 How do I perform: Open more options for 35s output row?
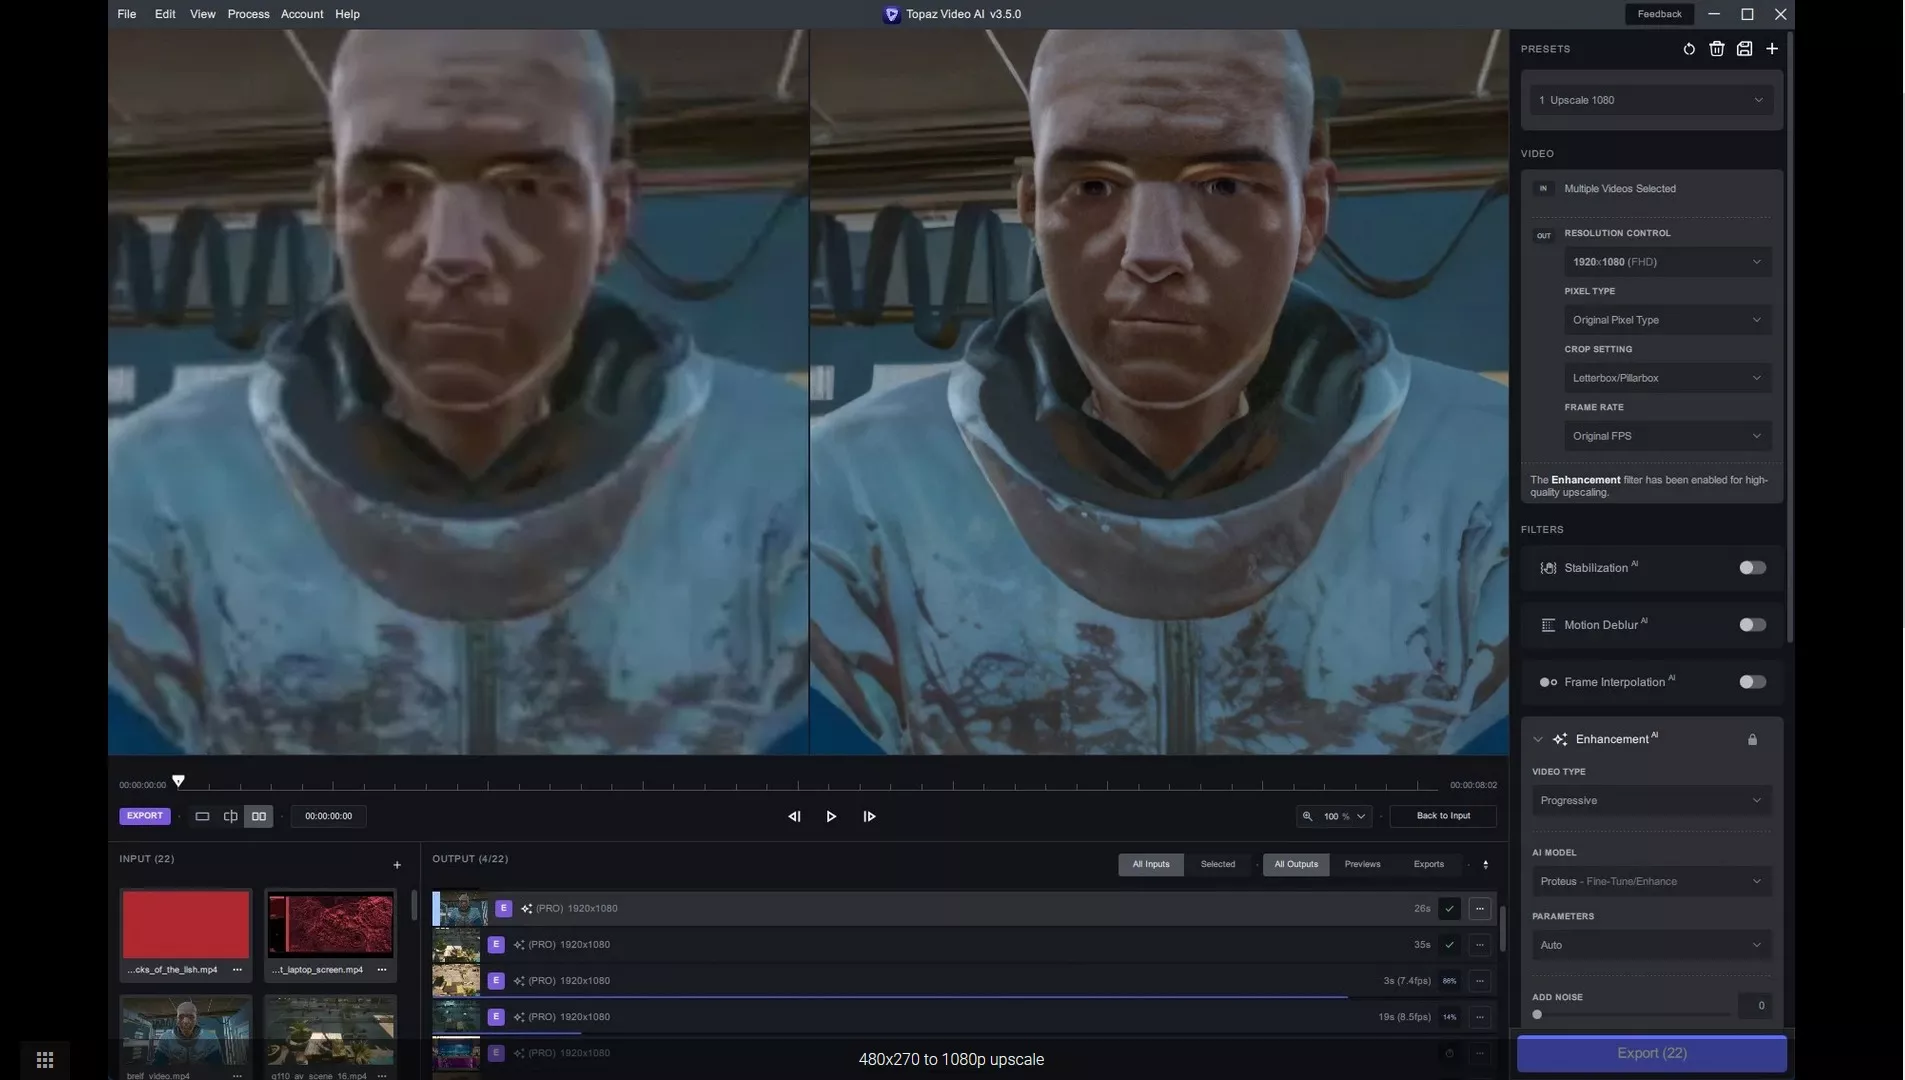[x=1480, y=945]
